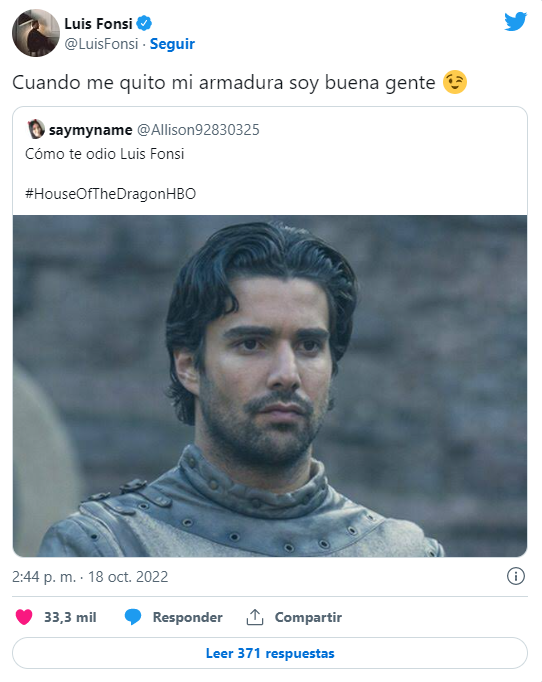Like the tweet with heart icon

pos(24,617)
